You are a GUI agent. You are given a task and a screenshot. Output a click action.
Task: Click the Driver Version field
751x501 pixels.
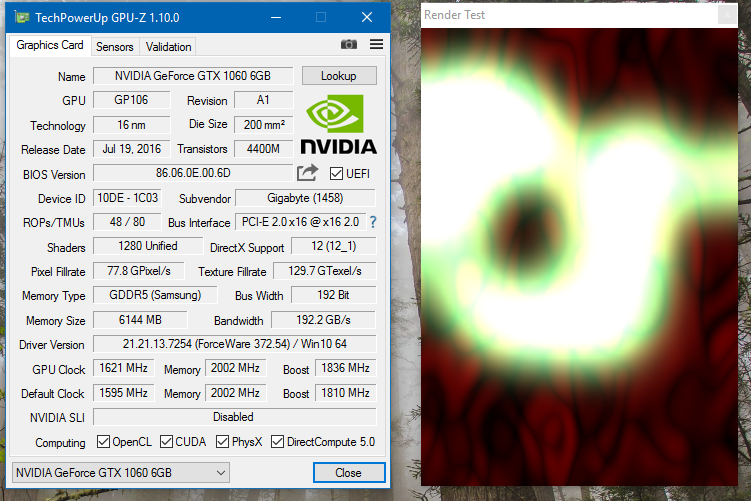[235, 344]
